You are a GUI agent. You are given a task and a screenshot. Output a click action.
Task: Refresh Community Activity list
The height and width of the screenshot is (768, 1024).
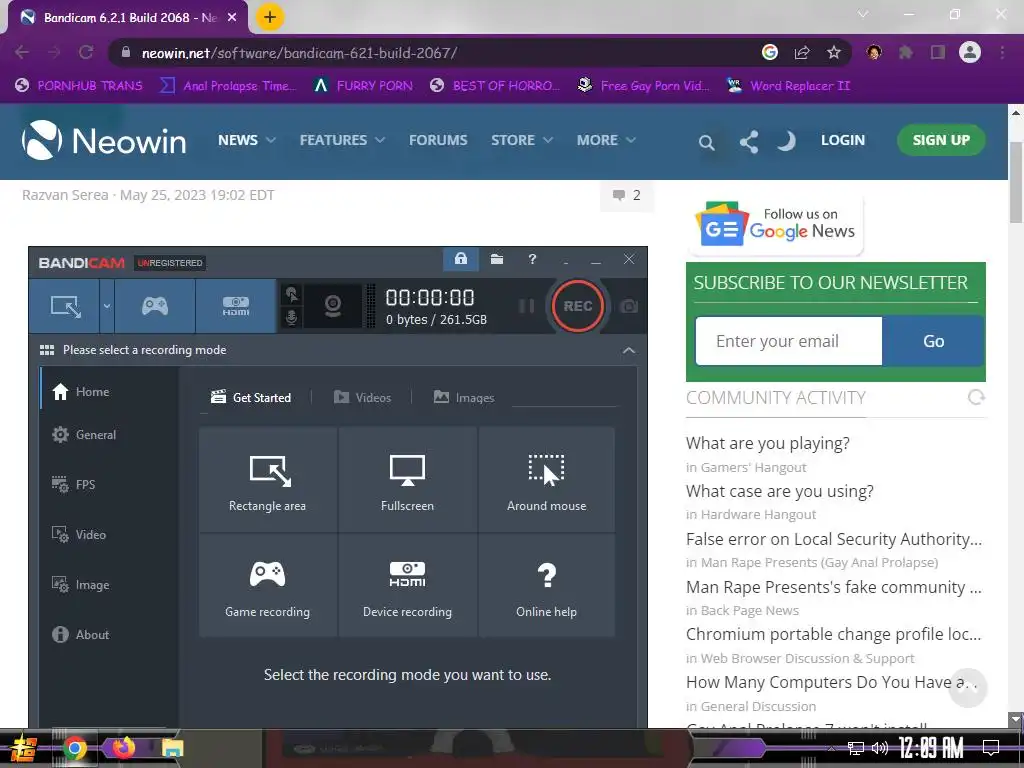[x=976, y=397]
